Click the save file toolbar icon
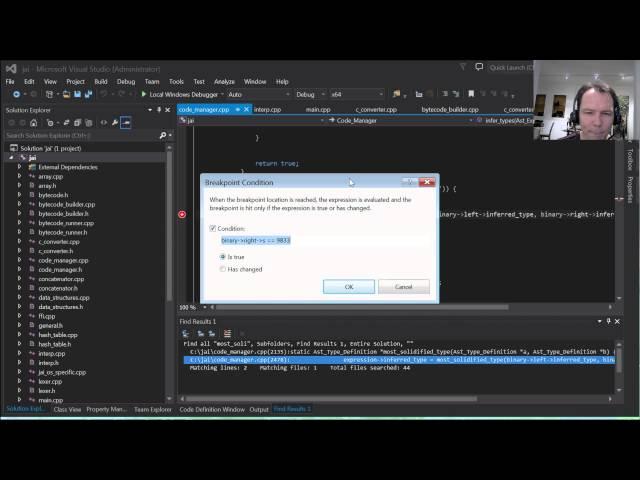 [x=77, y=94]
